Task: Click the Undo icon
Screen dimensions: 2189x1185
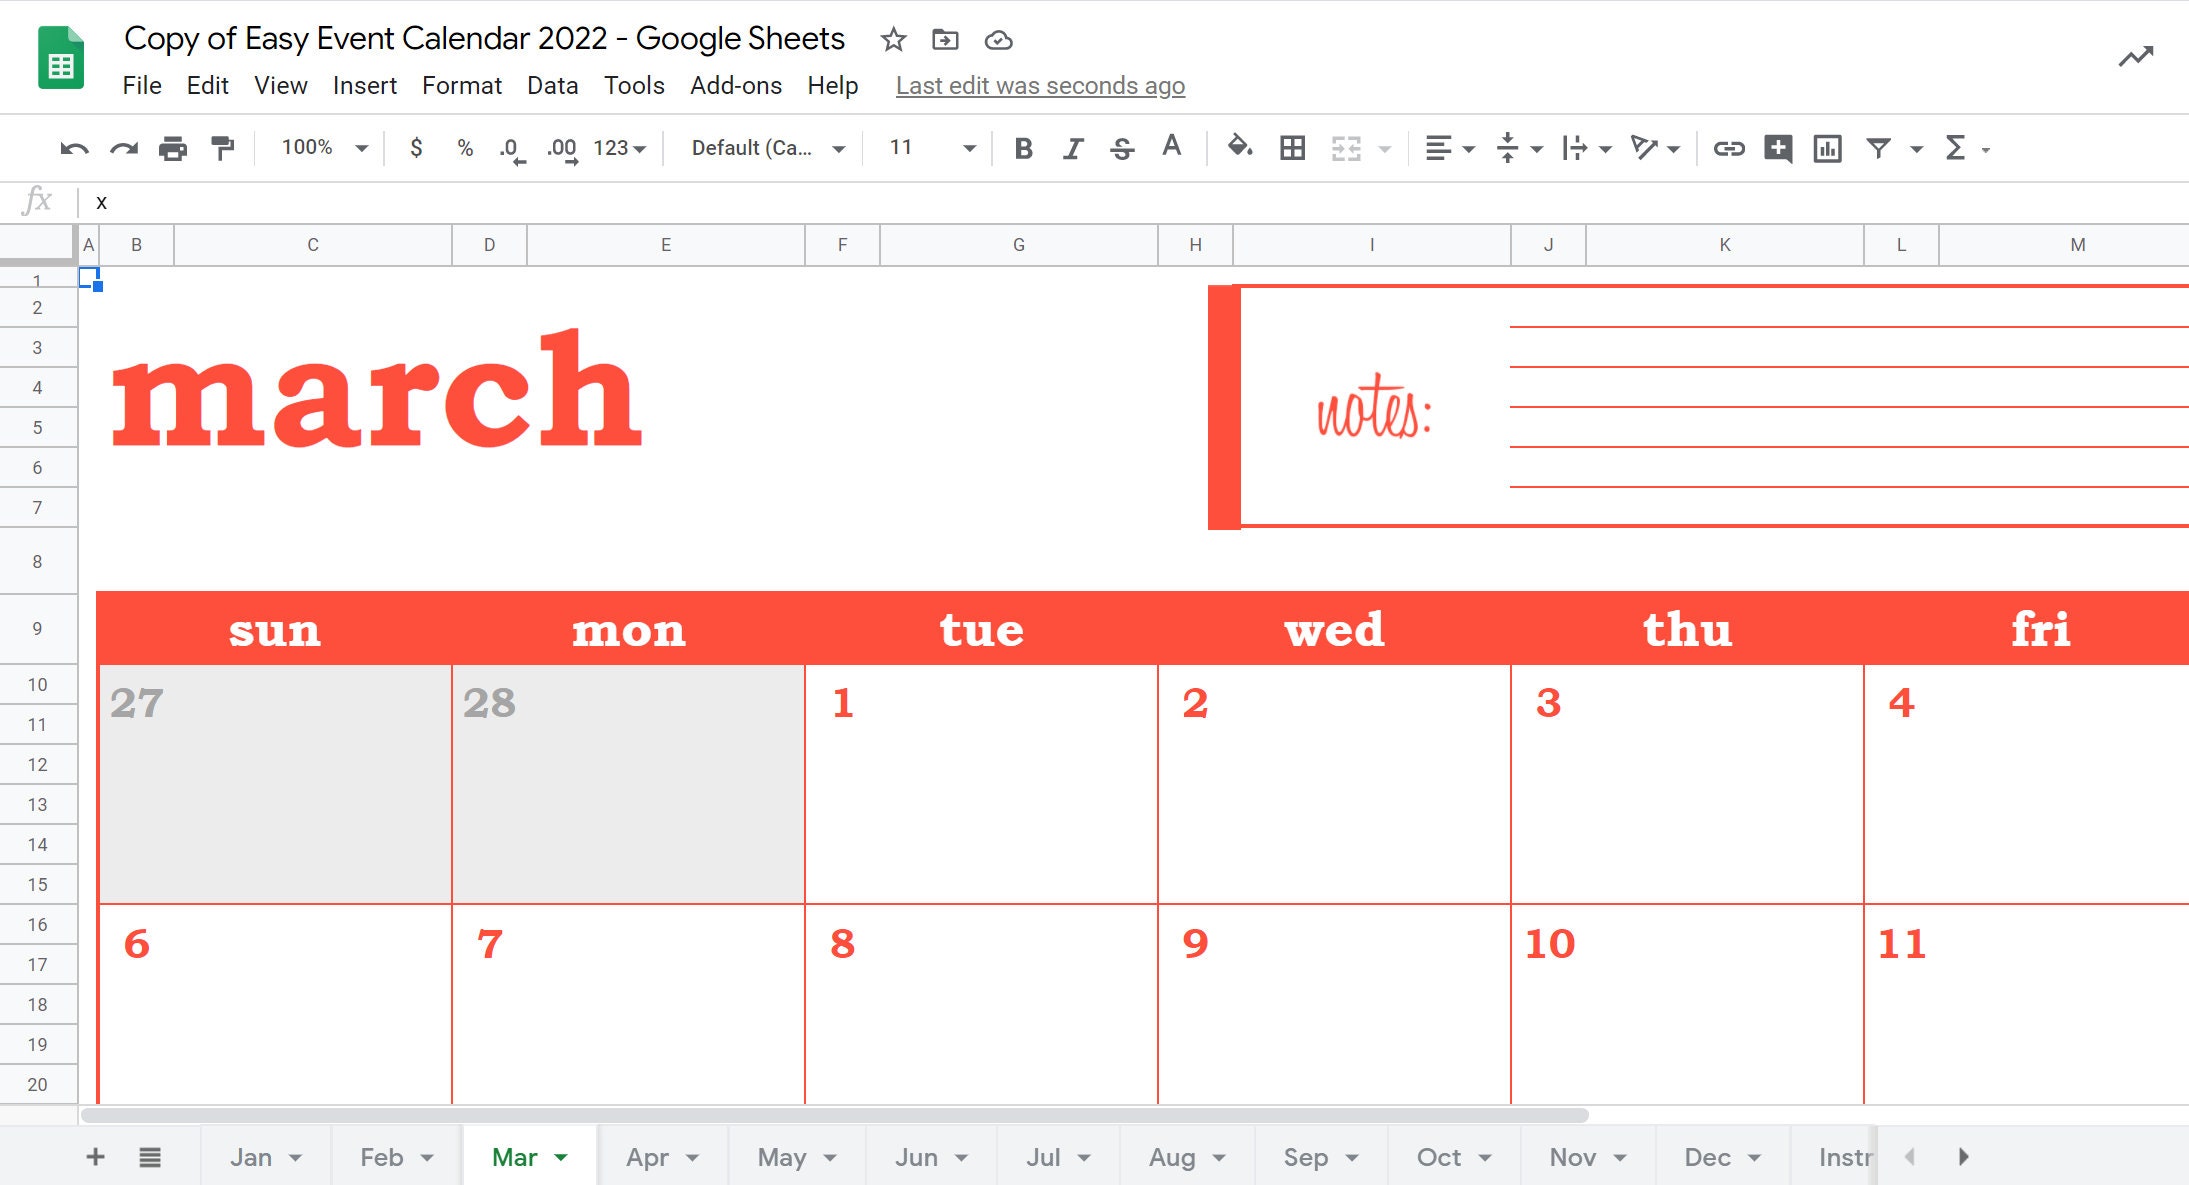Action: tap(74, 149)
